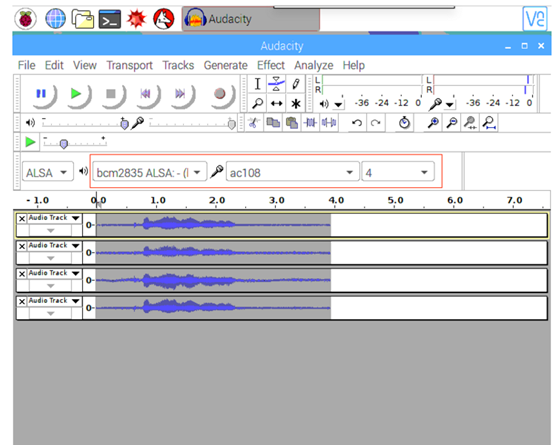Open the Effect menu
The width and height of the screenshot is (558, 447).
pos(271,65)
